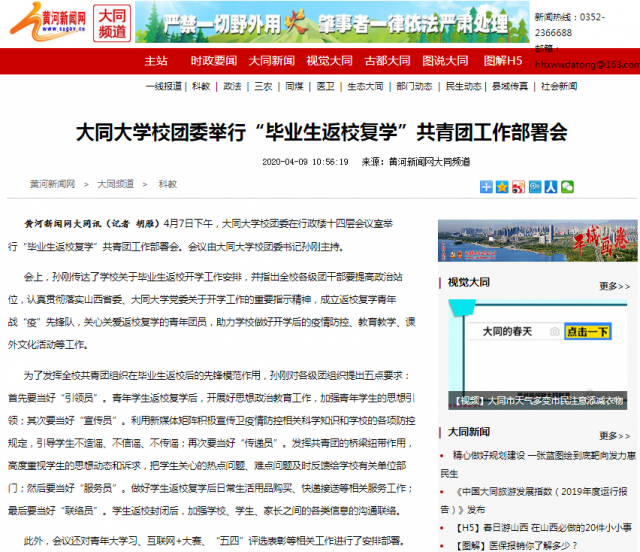Click the 视觉大同 sidebar heading

tap(469, 282)
